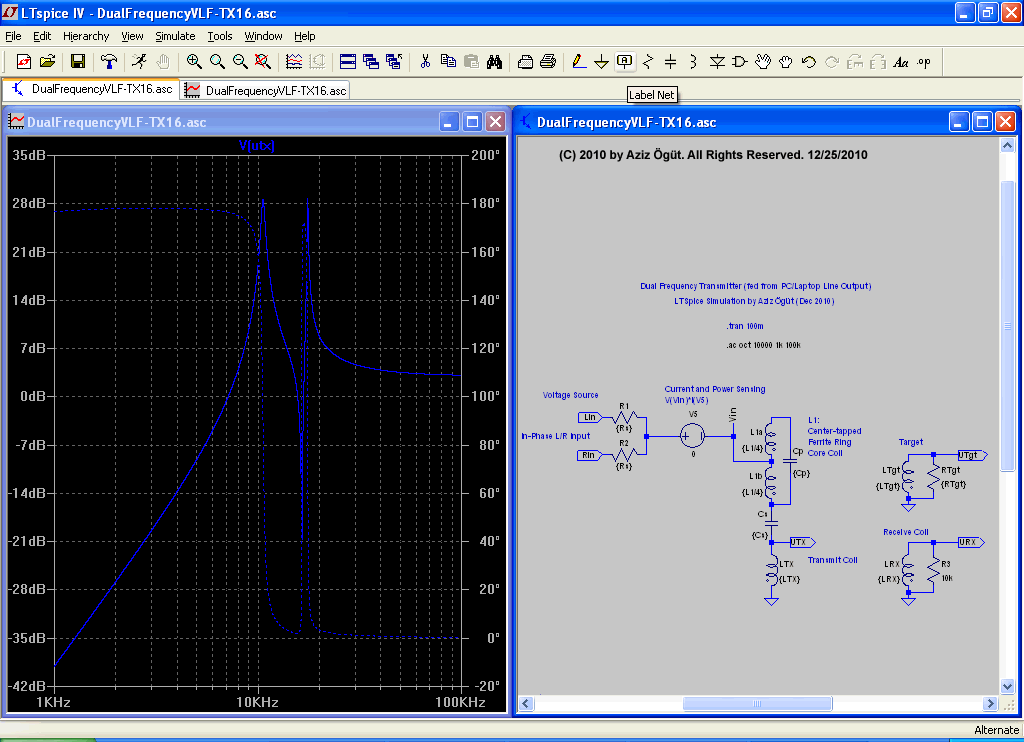The height and width of the screenshot is (742, 1024).
Task: Click the Tile Windows toolbar icon
Action: (x=348, y=62)
